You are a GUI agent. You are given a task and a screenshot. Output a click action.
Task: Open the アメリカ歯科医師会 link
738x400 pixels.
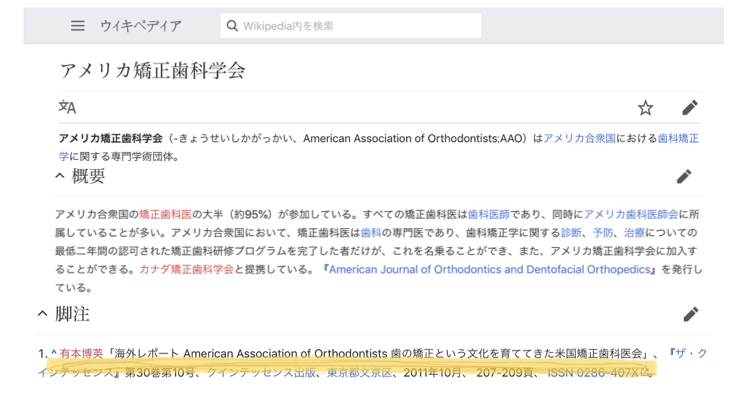(631, 215)
